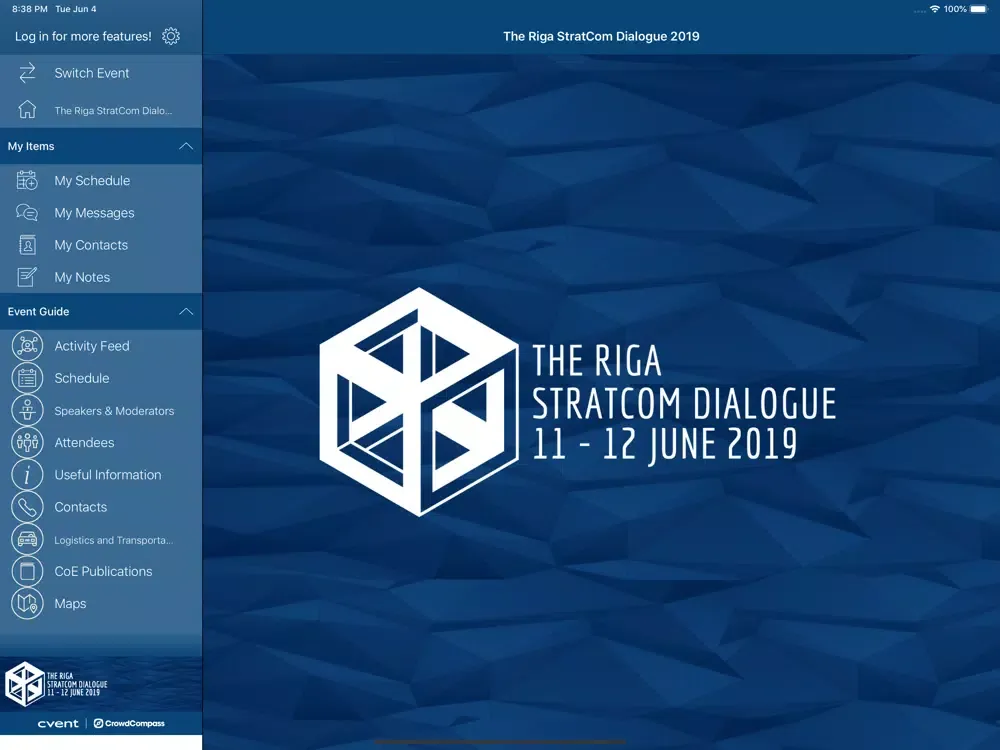Tap the cvent logo in footer
Viewport: 1000px width, 750px height.
point(58,723)
